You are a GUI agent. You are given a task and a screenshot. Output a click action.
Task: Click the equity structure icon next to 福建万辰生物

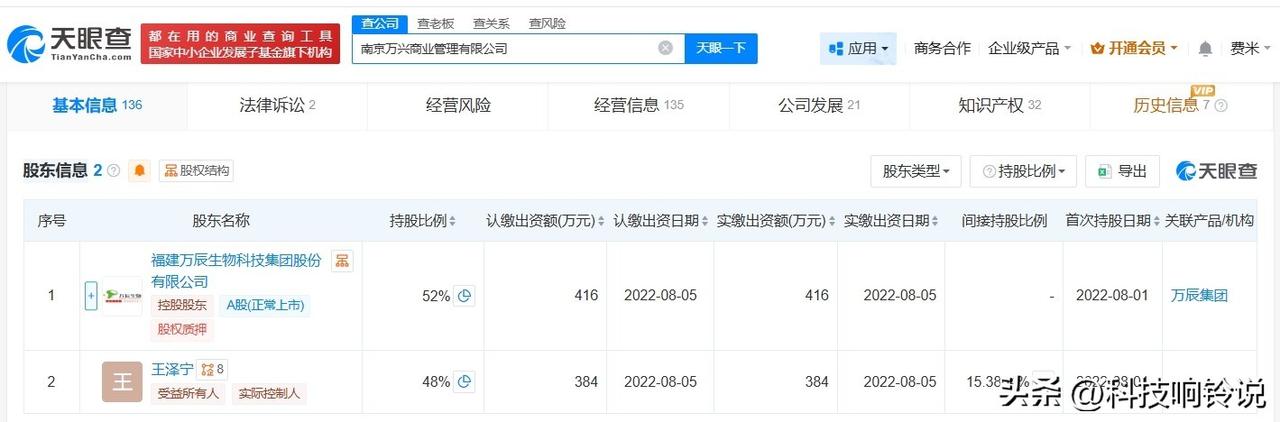[x=342, y=260]
